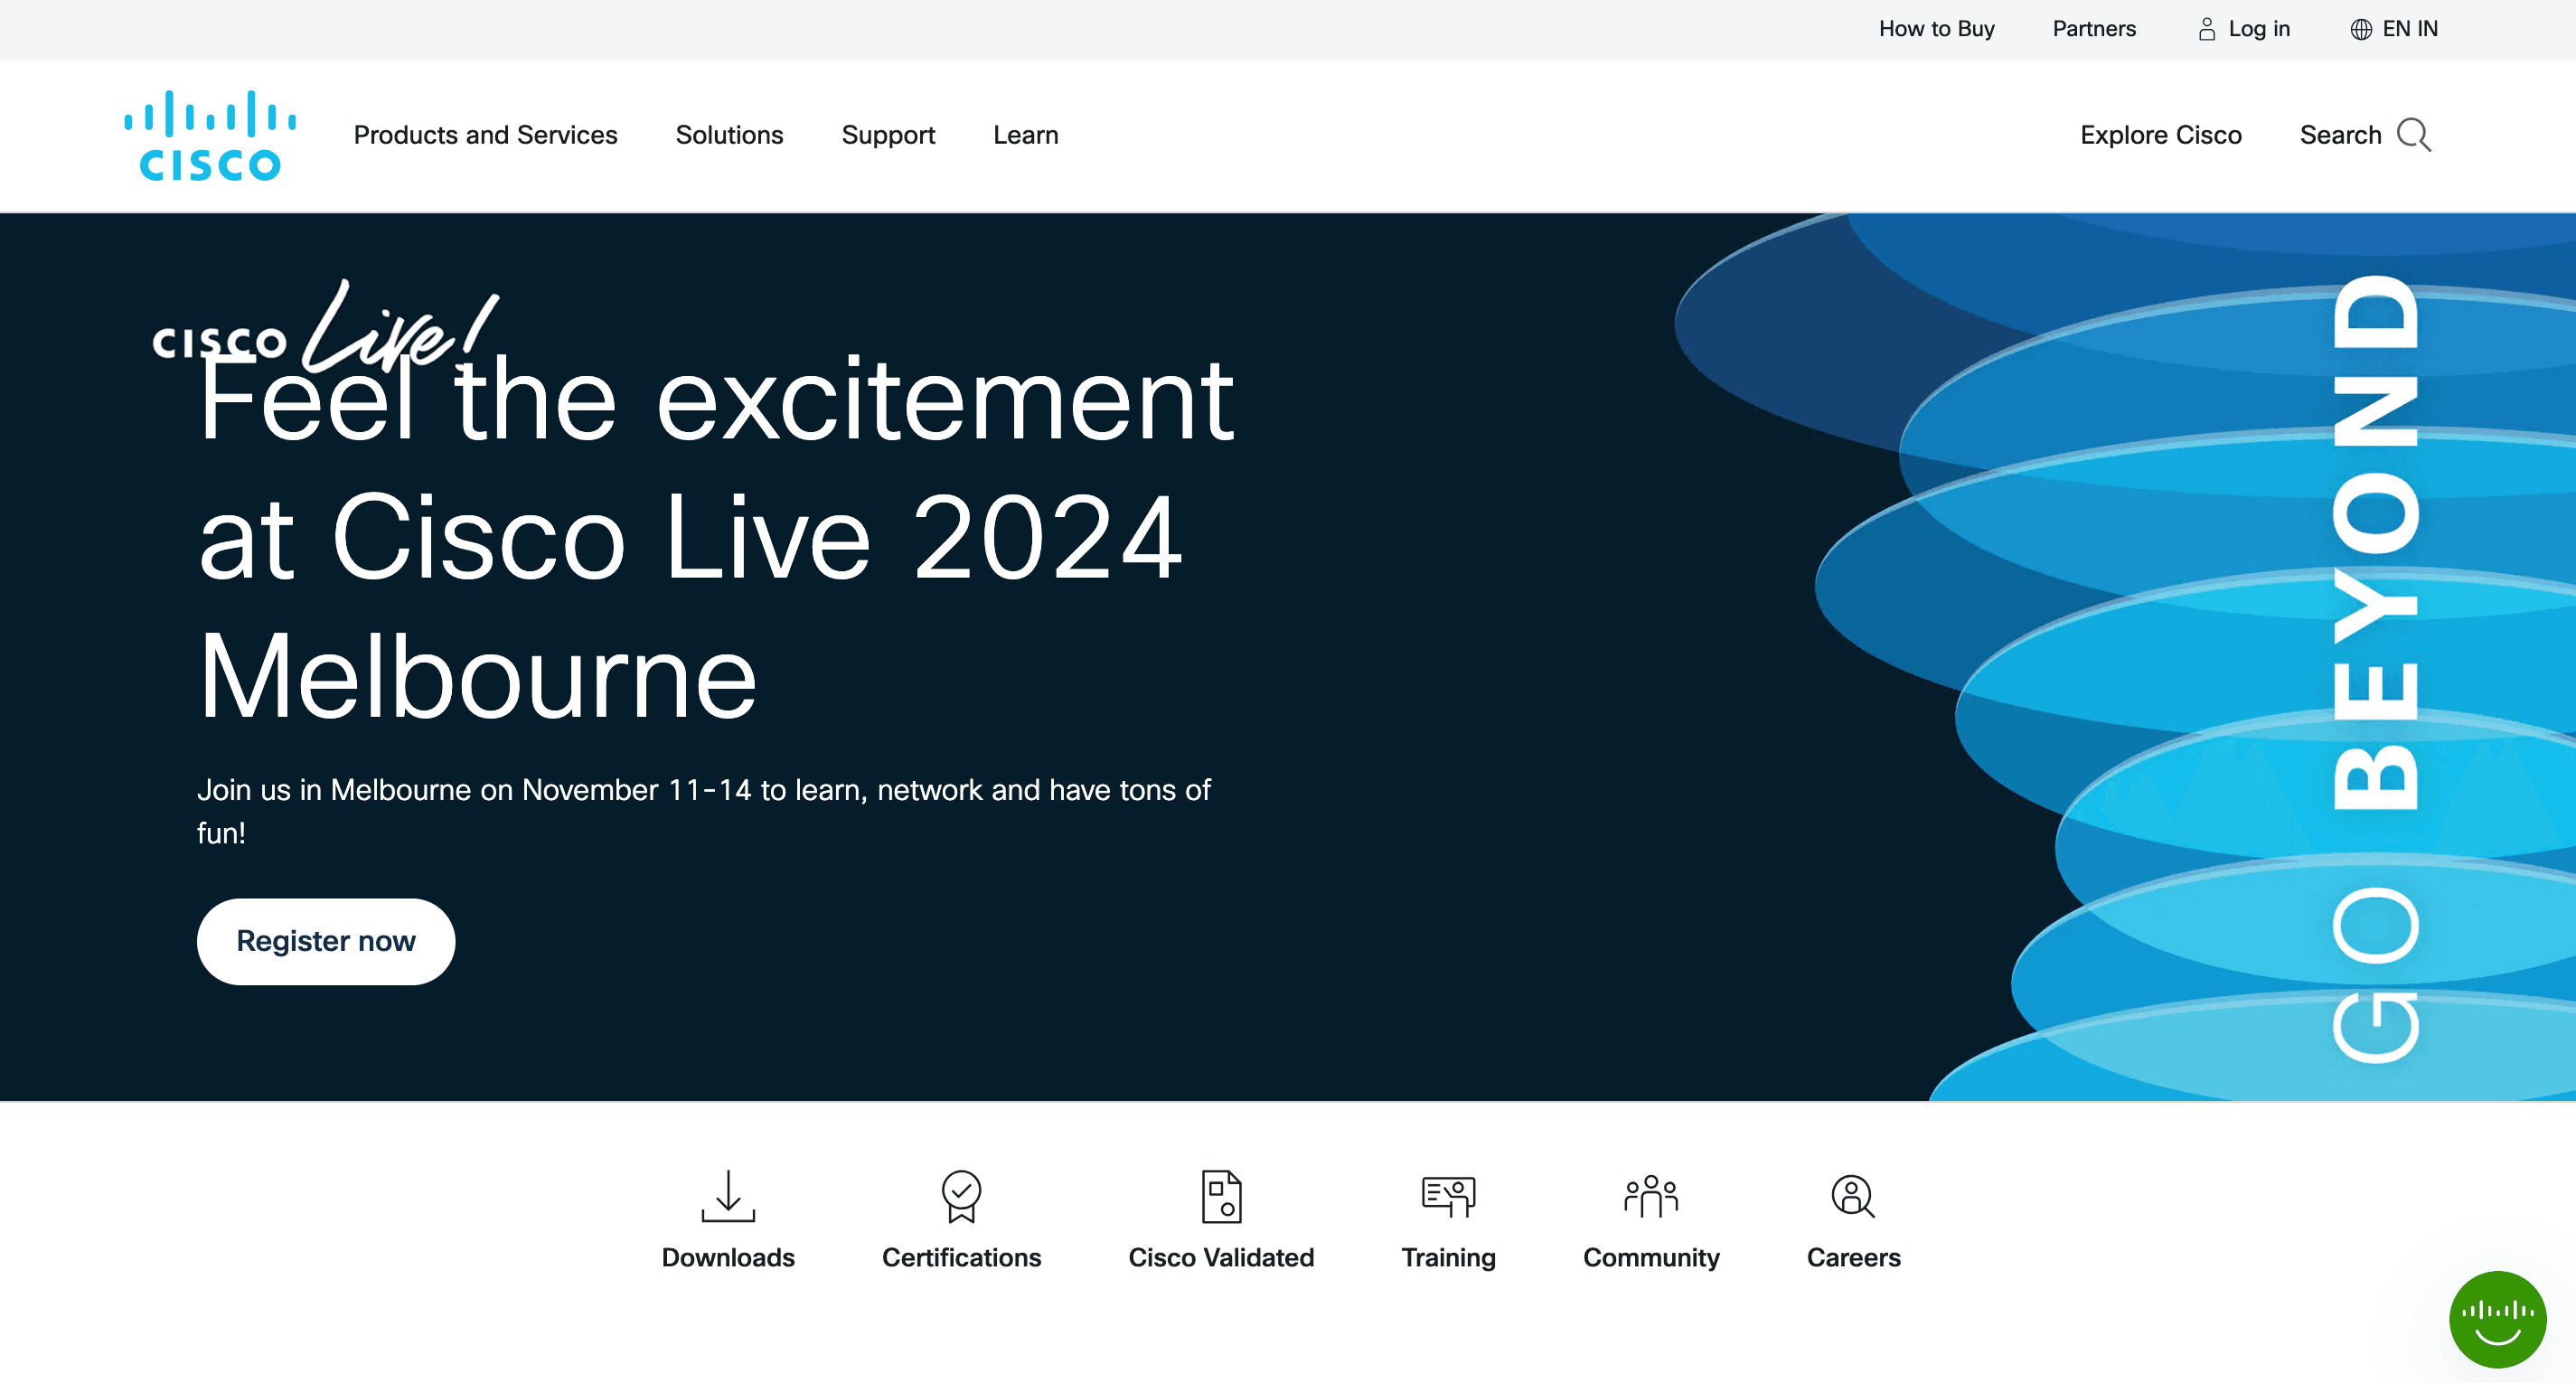Click the Downloads arrow icon

point(727,1196)
